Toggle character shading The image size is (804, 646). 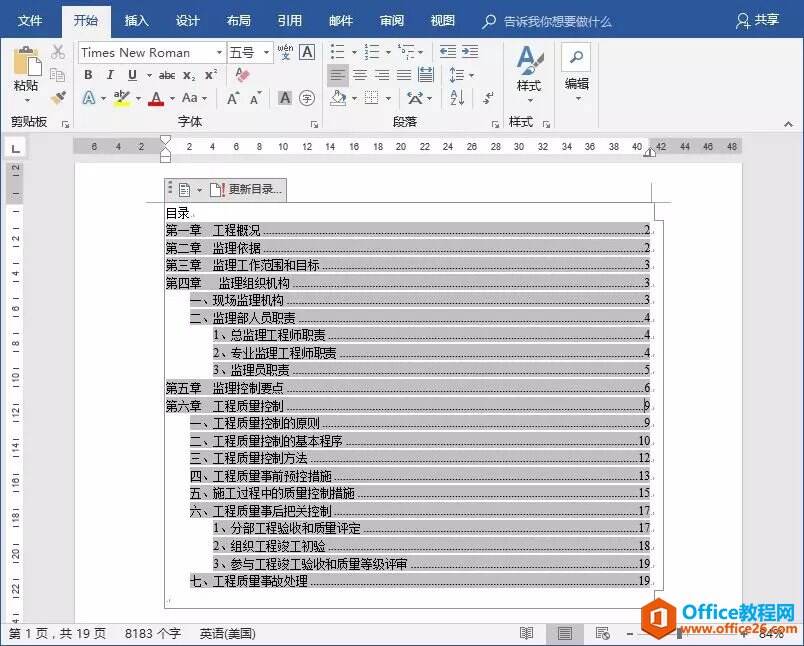(x=285, y=97)
